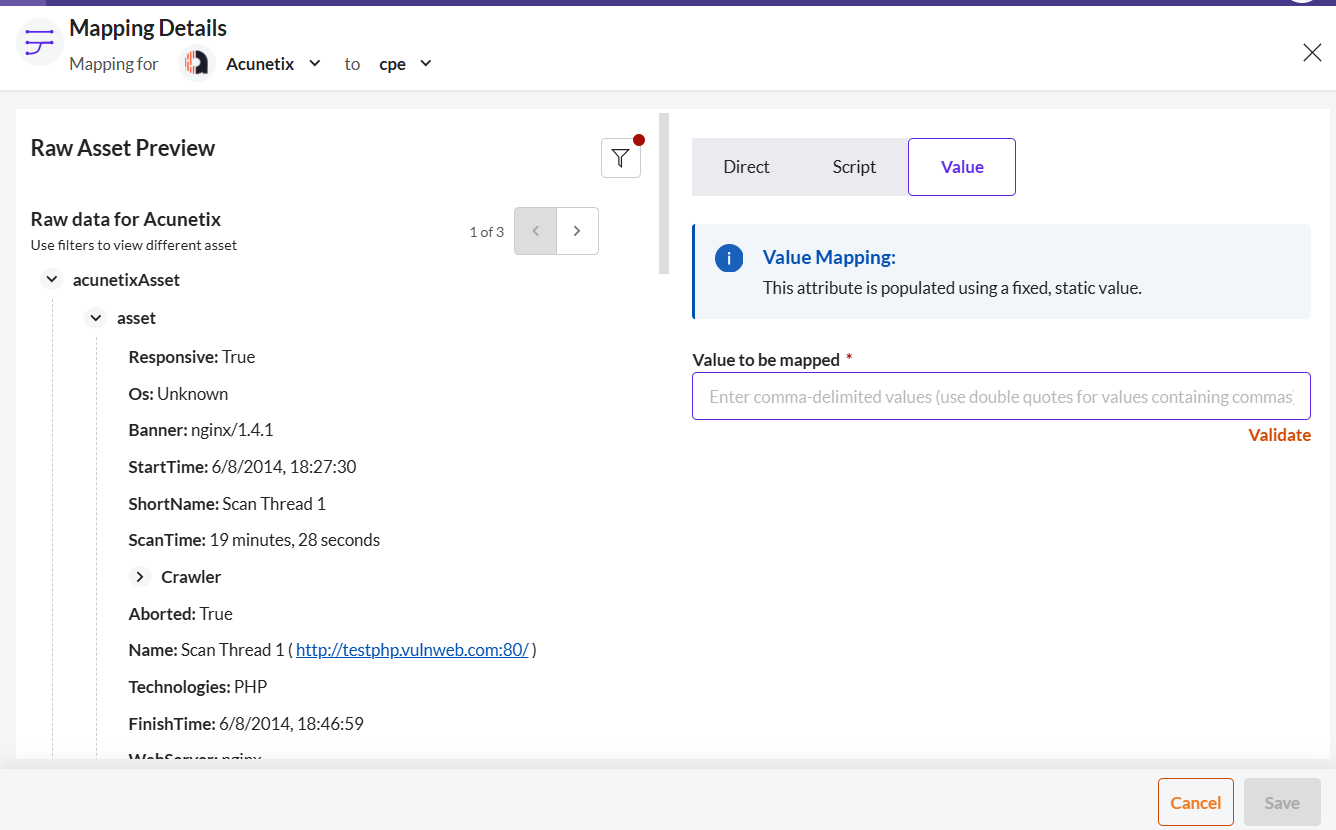Click the raw asset panel scrollbar
1336x830 pixels.
(x=664, y=193)
